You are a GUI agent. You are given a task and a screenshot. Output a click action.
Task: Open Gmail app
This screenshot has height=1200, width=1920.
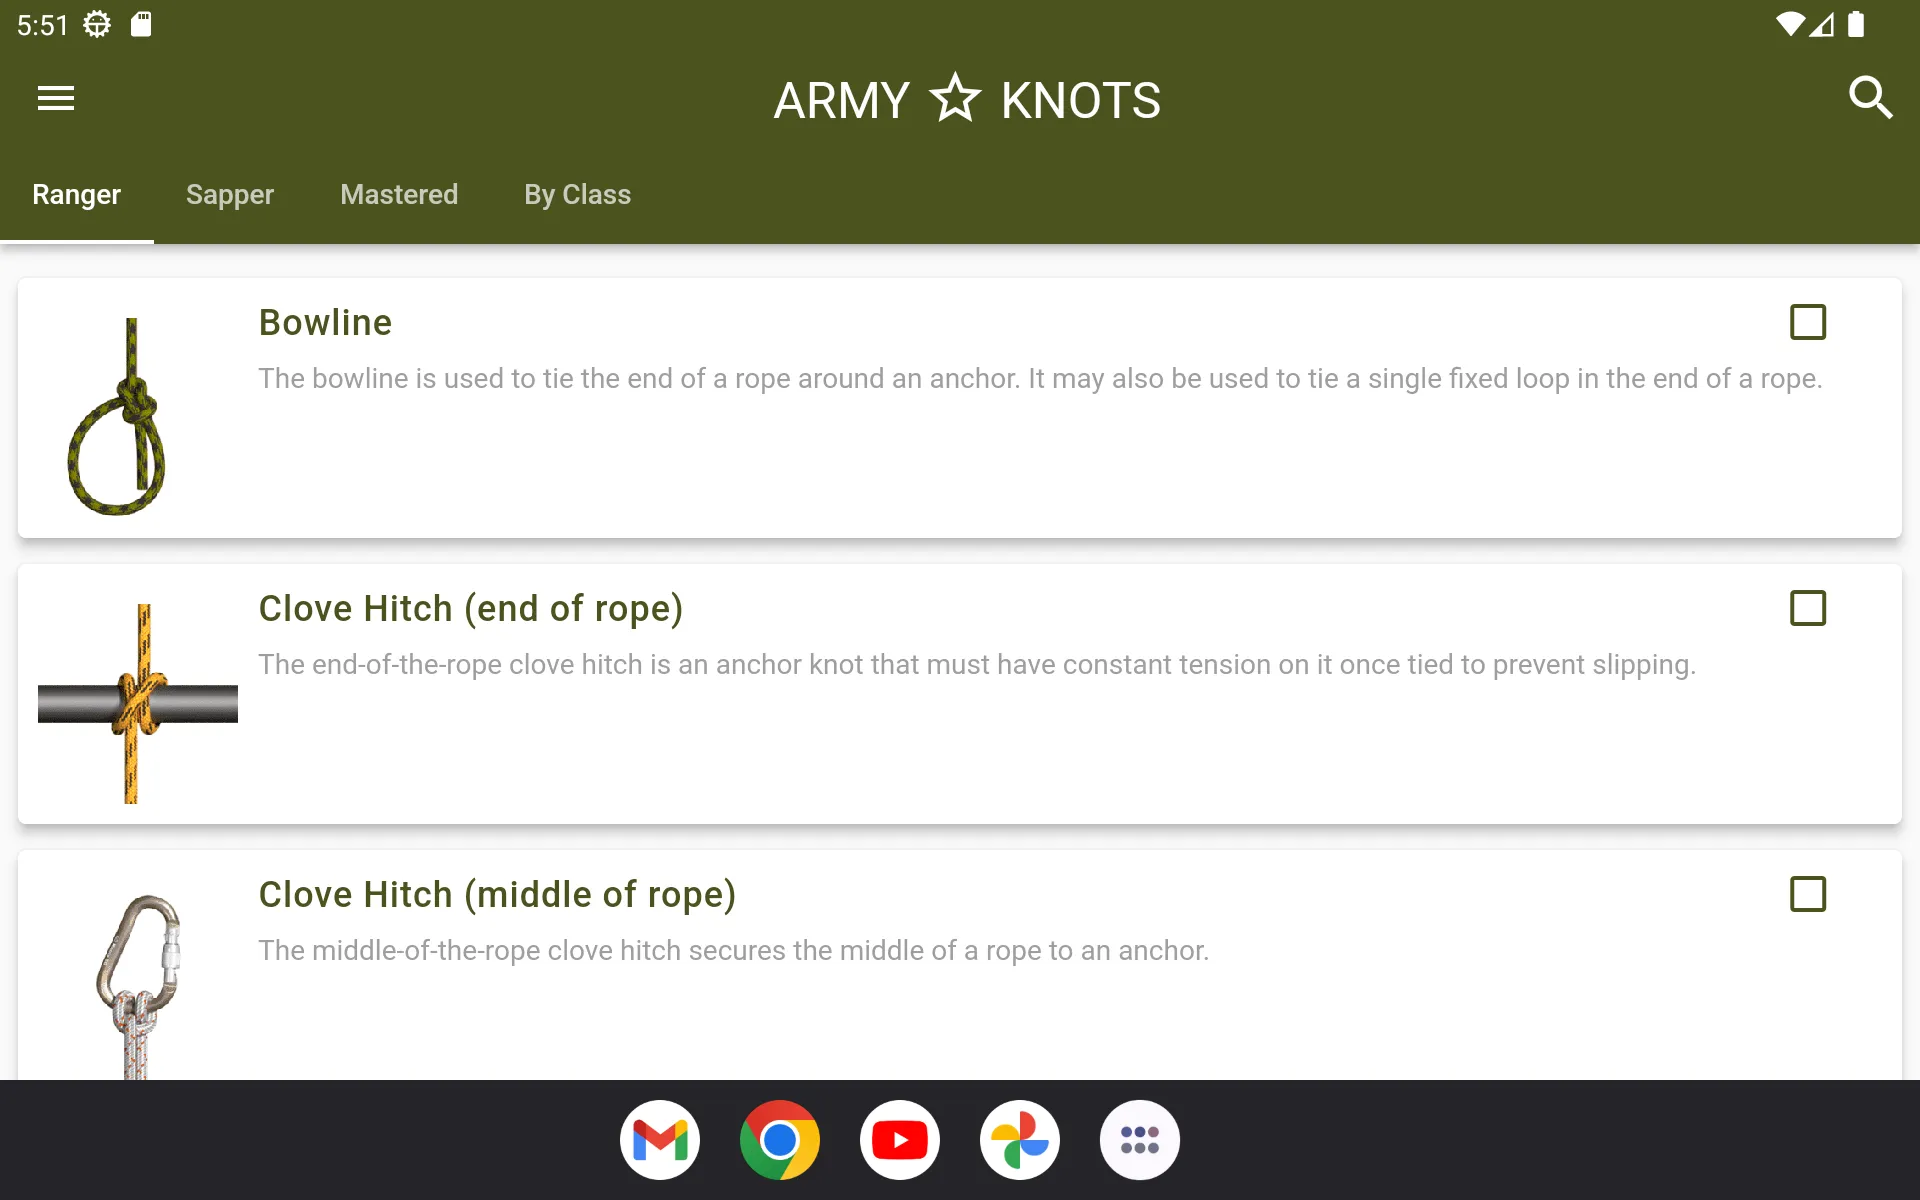(x=661, y=1141)
